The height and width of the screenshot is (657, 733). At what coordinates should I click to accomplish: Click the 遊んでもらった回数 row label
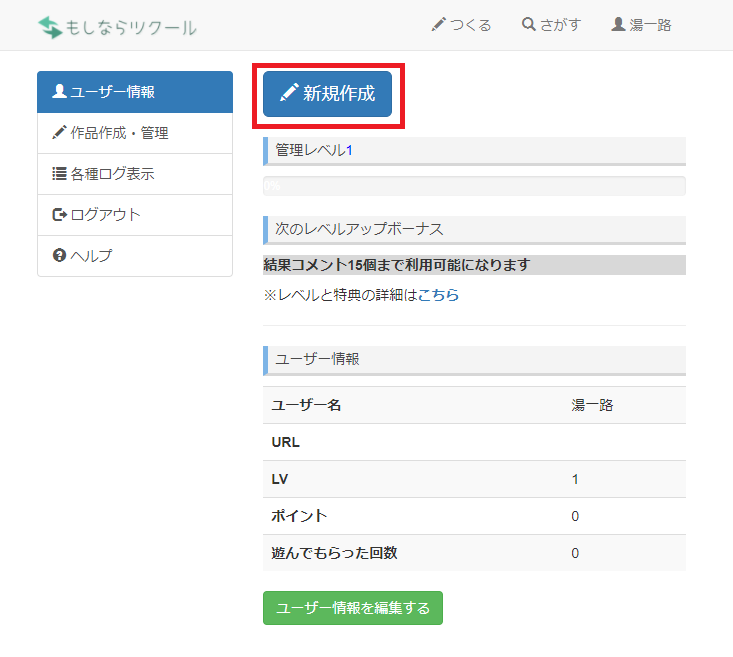[x=335, y=553]
